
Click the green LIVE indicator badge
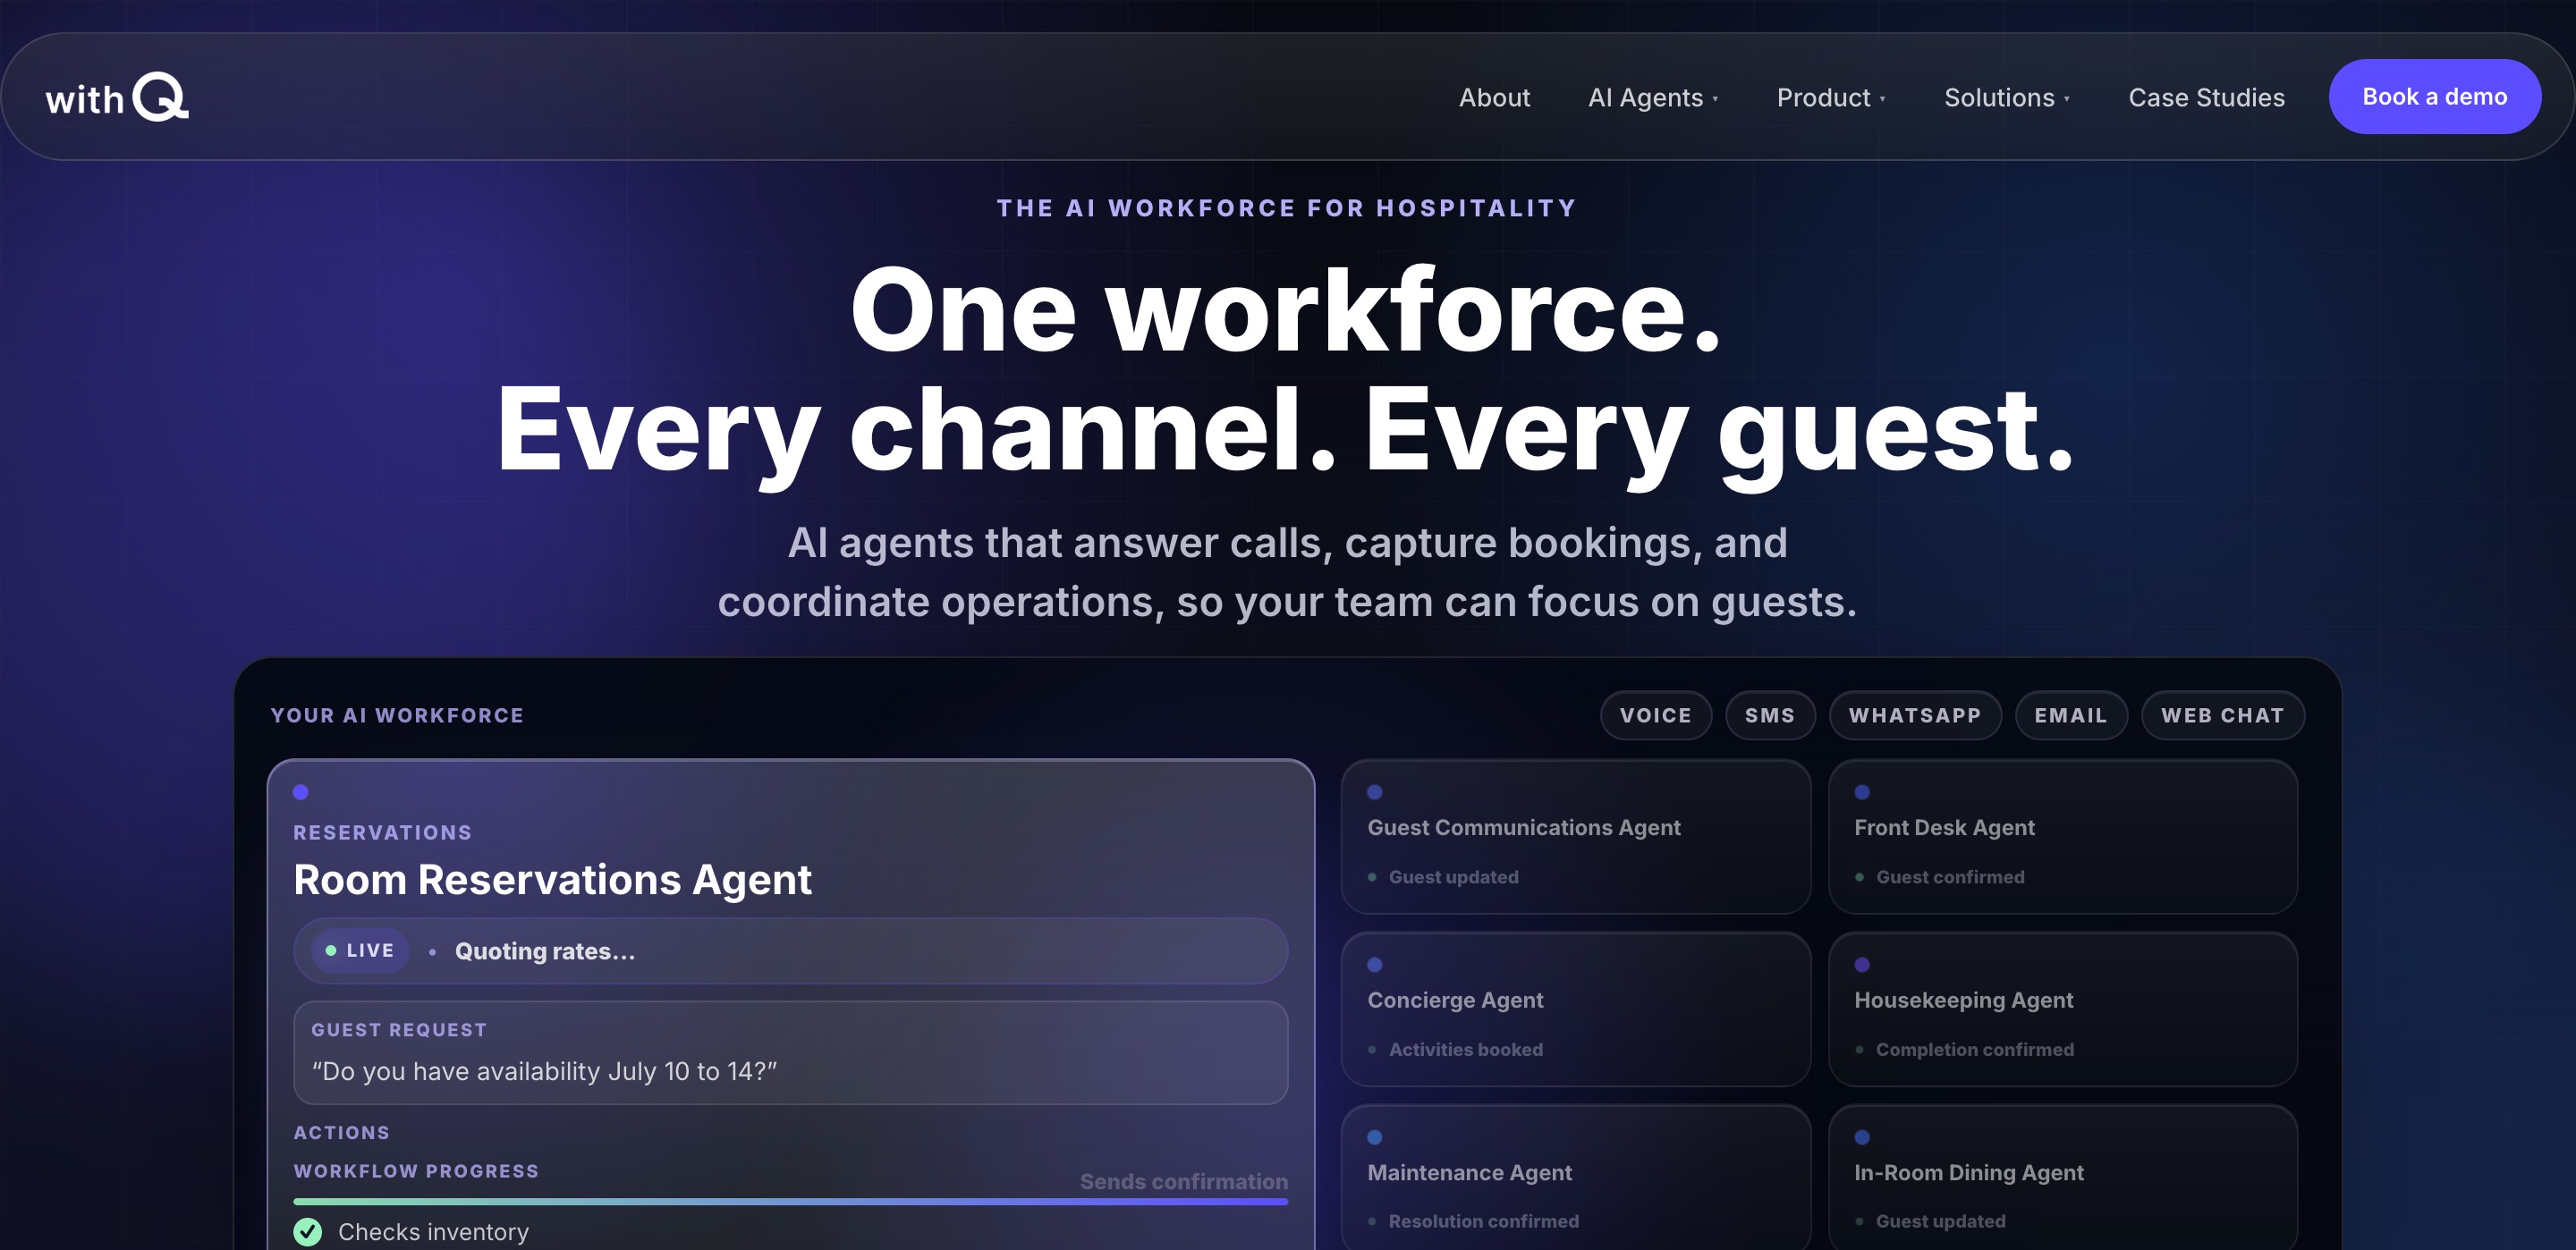[360, 951]
